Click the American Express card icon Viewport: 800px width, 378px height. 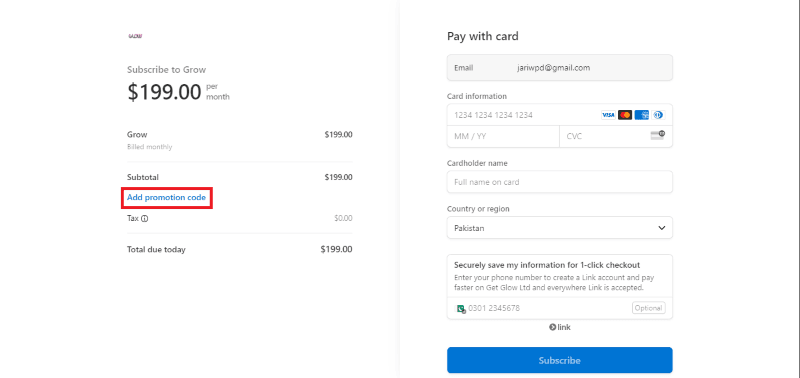(642, 115)
